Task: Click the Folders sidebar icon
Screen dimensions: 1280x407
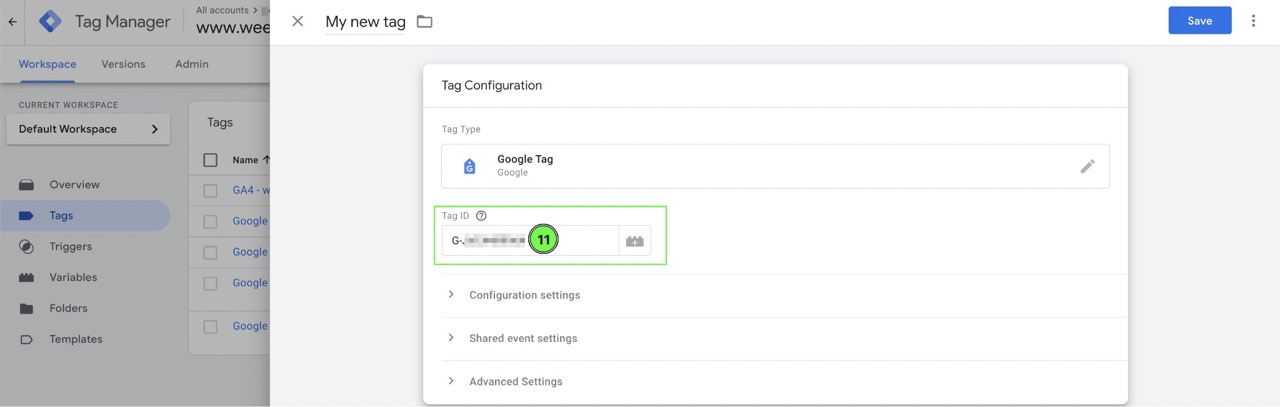Action: pos(27,309)
